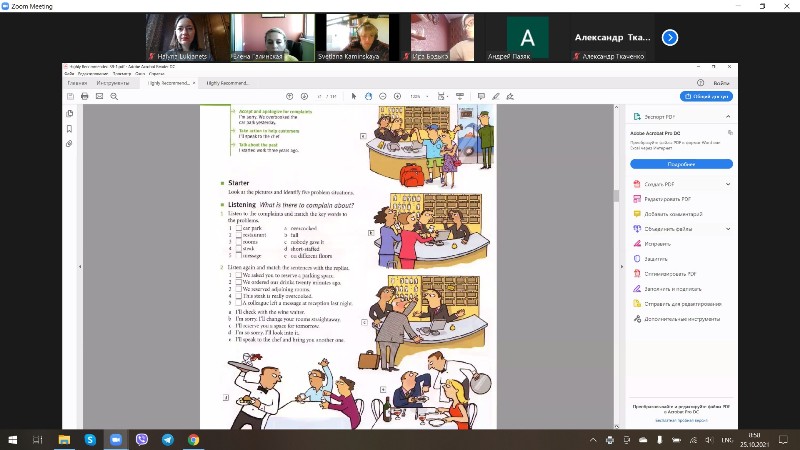Click the free trial link at panel bottom

[x=681, y=420]
